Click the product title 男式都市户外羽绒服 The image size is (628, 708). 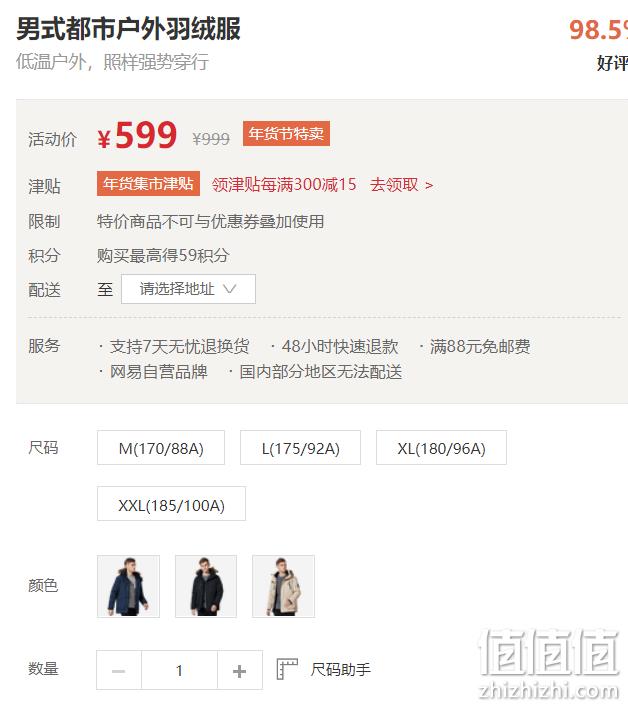click(x=128, y=29)
